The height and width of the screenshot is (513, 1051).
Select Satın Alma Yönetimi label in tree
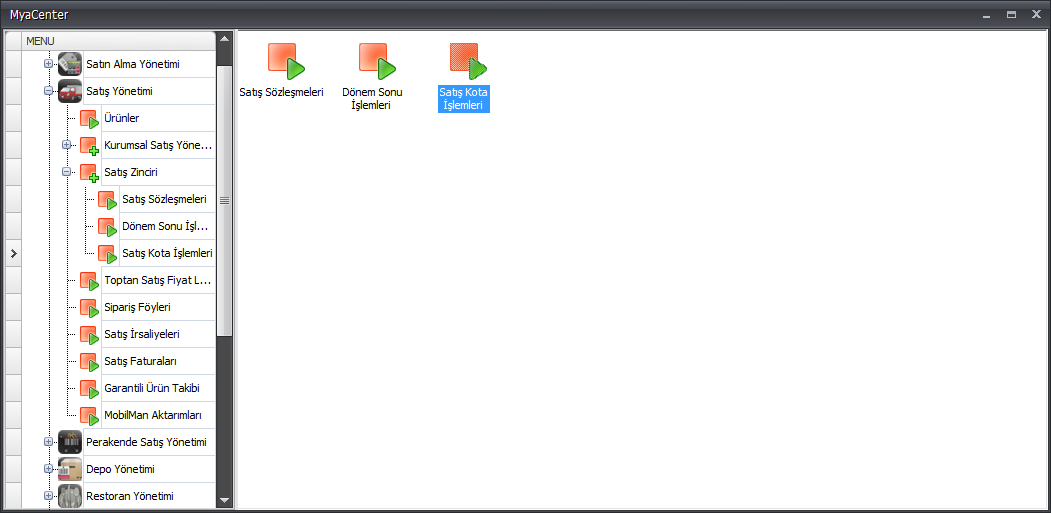[x=133, y=64]
